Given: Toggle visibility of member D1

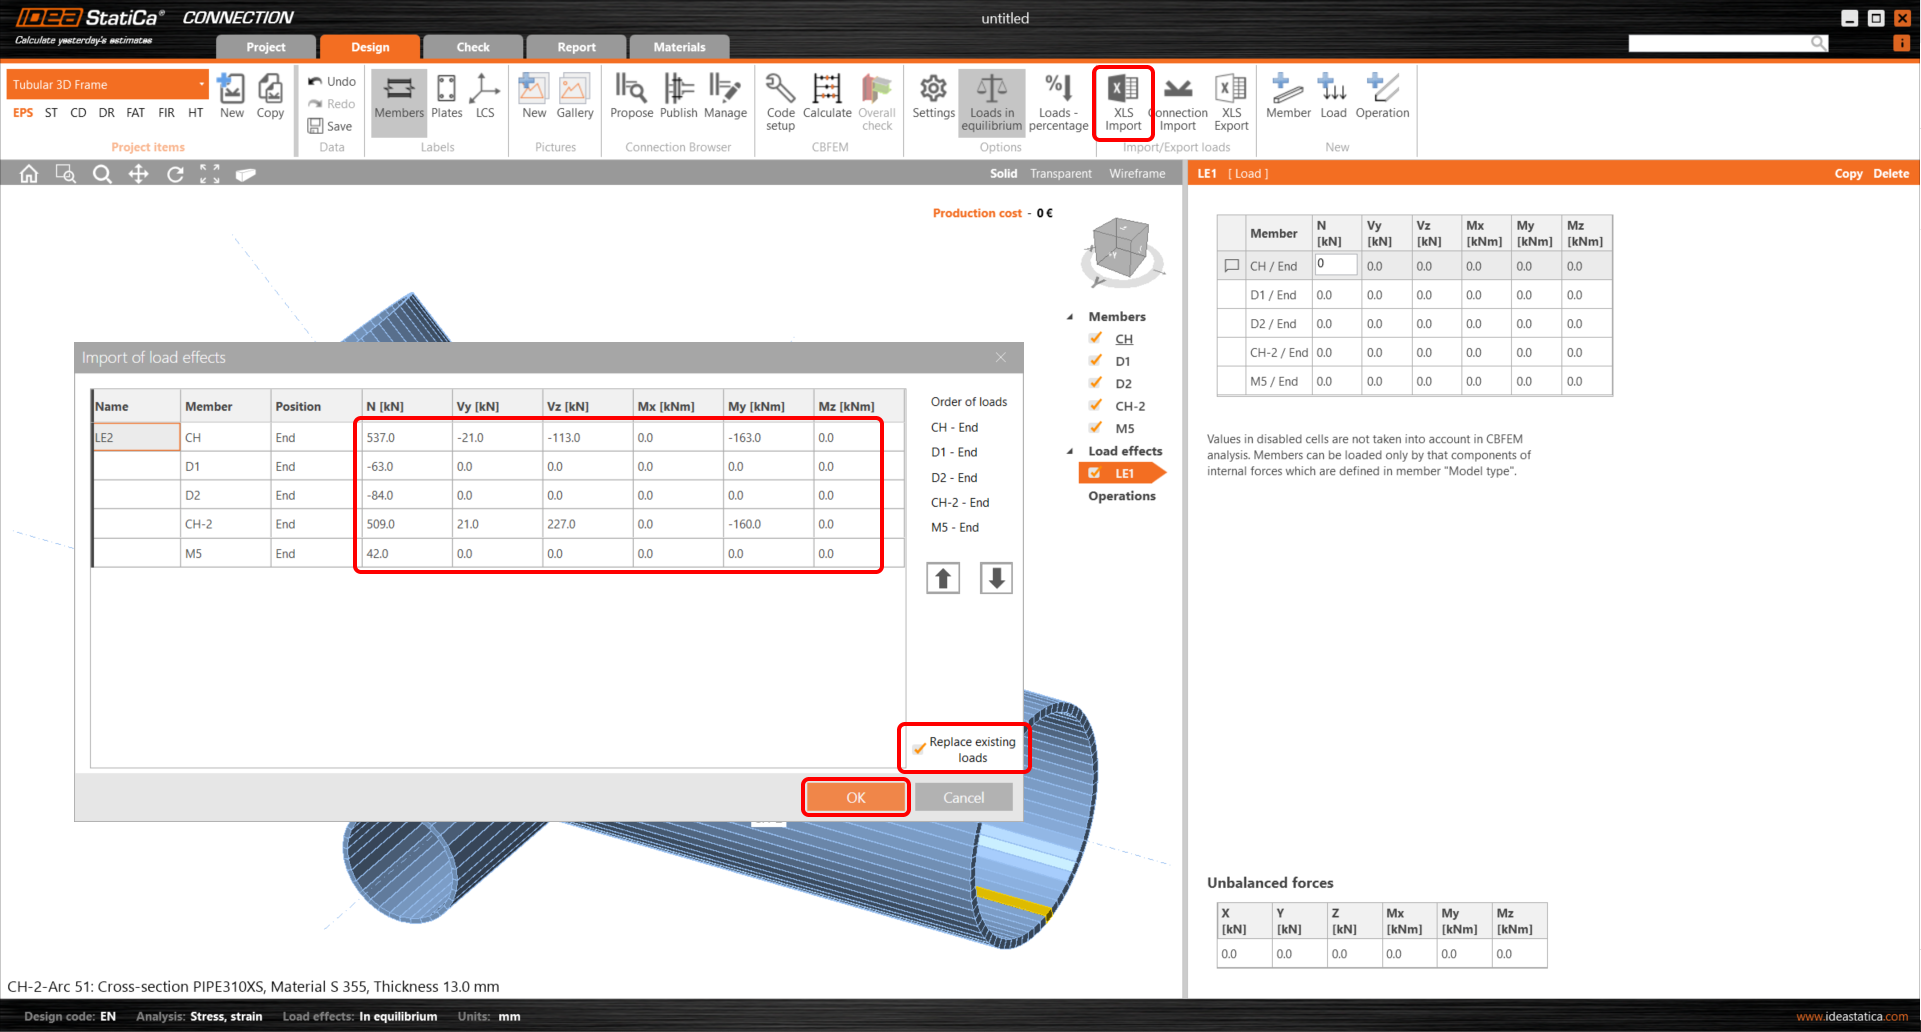Looking at the screenshot, I should (1096, 361).
